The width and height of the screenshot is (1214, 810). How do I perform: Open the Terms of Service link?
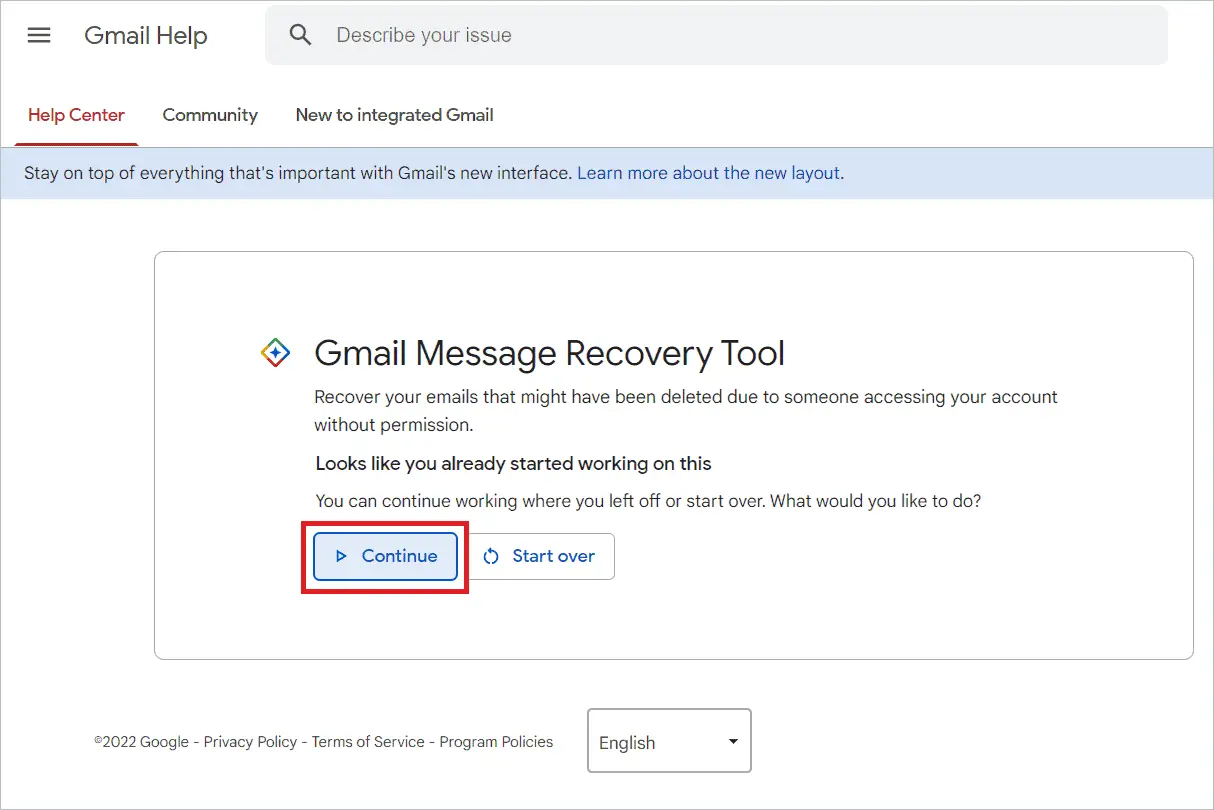(x=368, y=742)
